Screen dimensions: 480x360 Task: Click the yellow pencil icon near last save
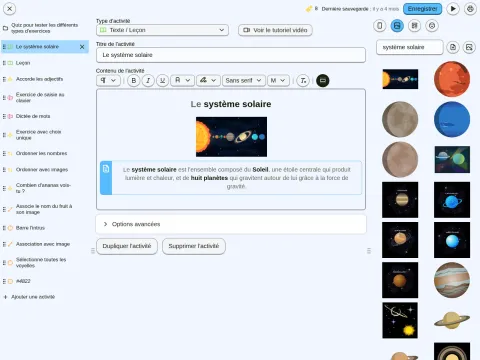pos(309,9)
